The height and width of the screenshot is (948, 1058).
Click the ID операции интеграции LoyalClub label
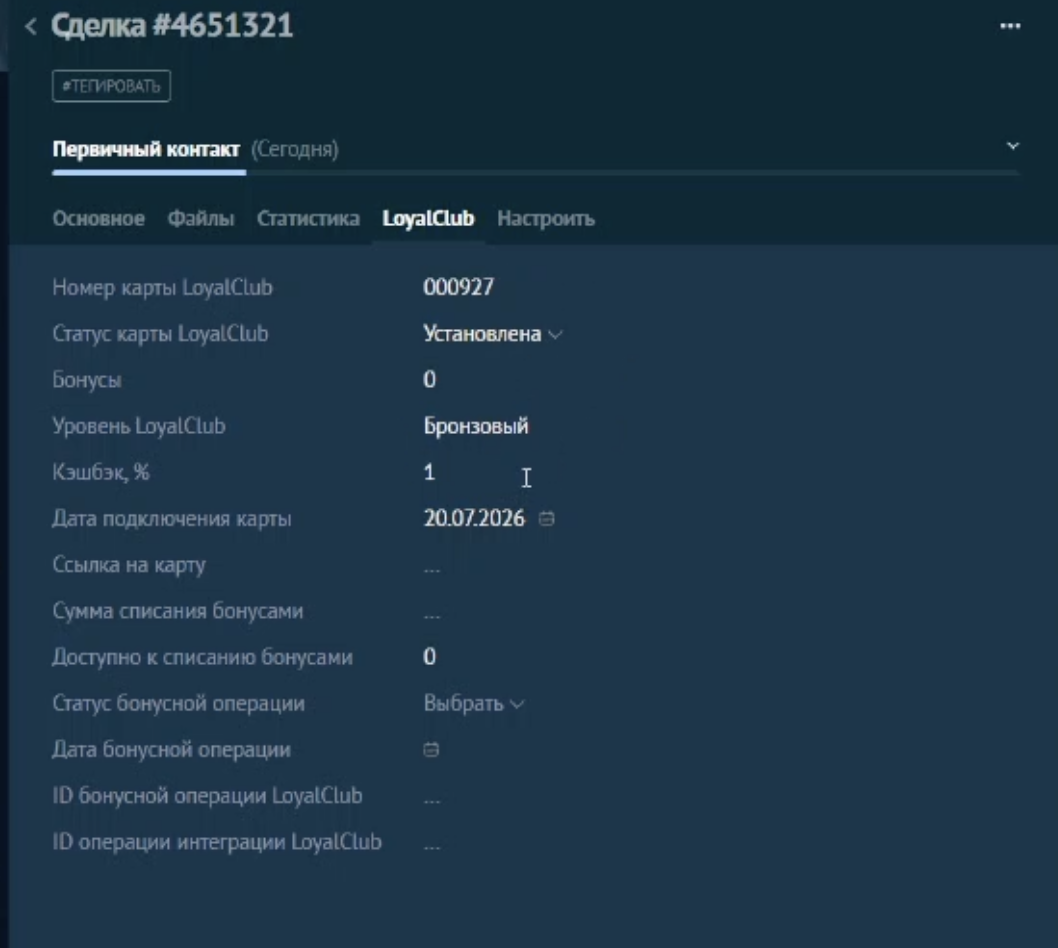(x=217, y=842)
